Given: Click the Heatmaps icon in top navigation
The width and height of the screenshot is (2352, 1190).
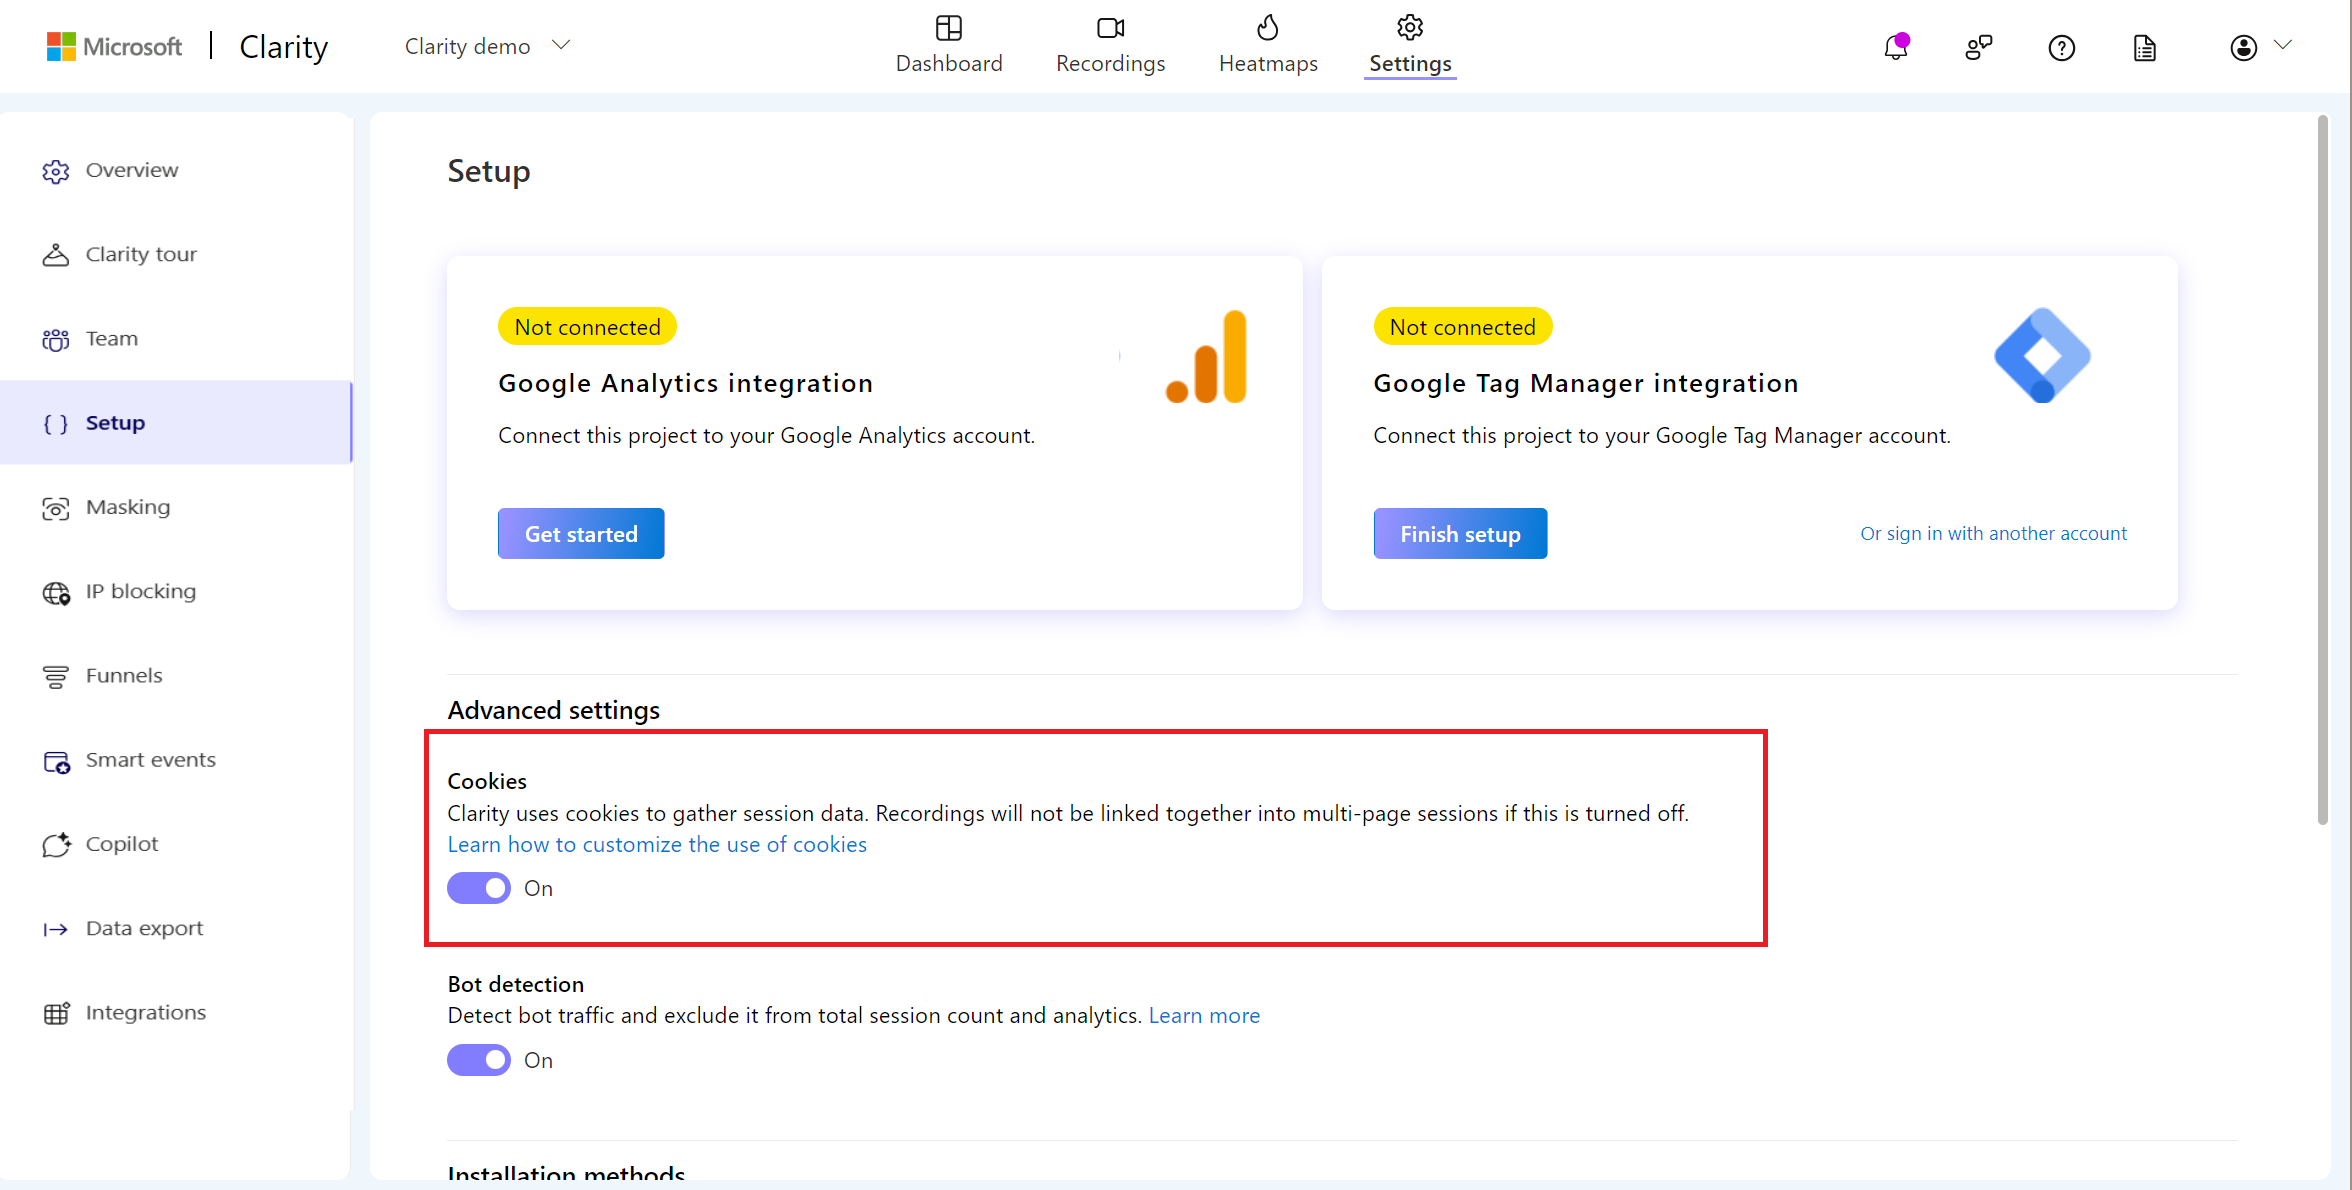Looking at the screenshot, I should [1267, 27].
